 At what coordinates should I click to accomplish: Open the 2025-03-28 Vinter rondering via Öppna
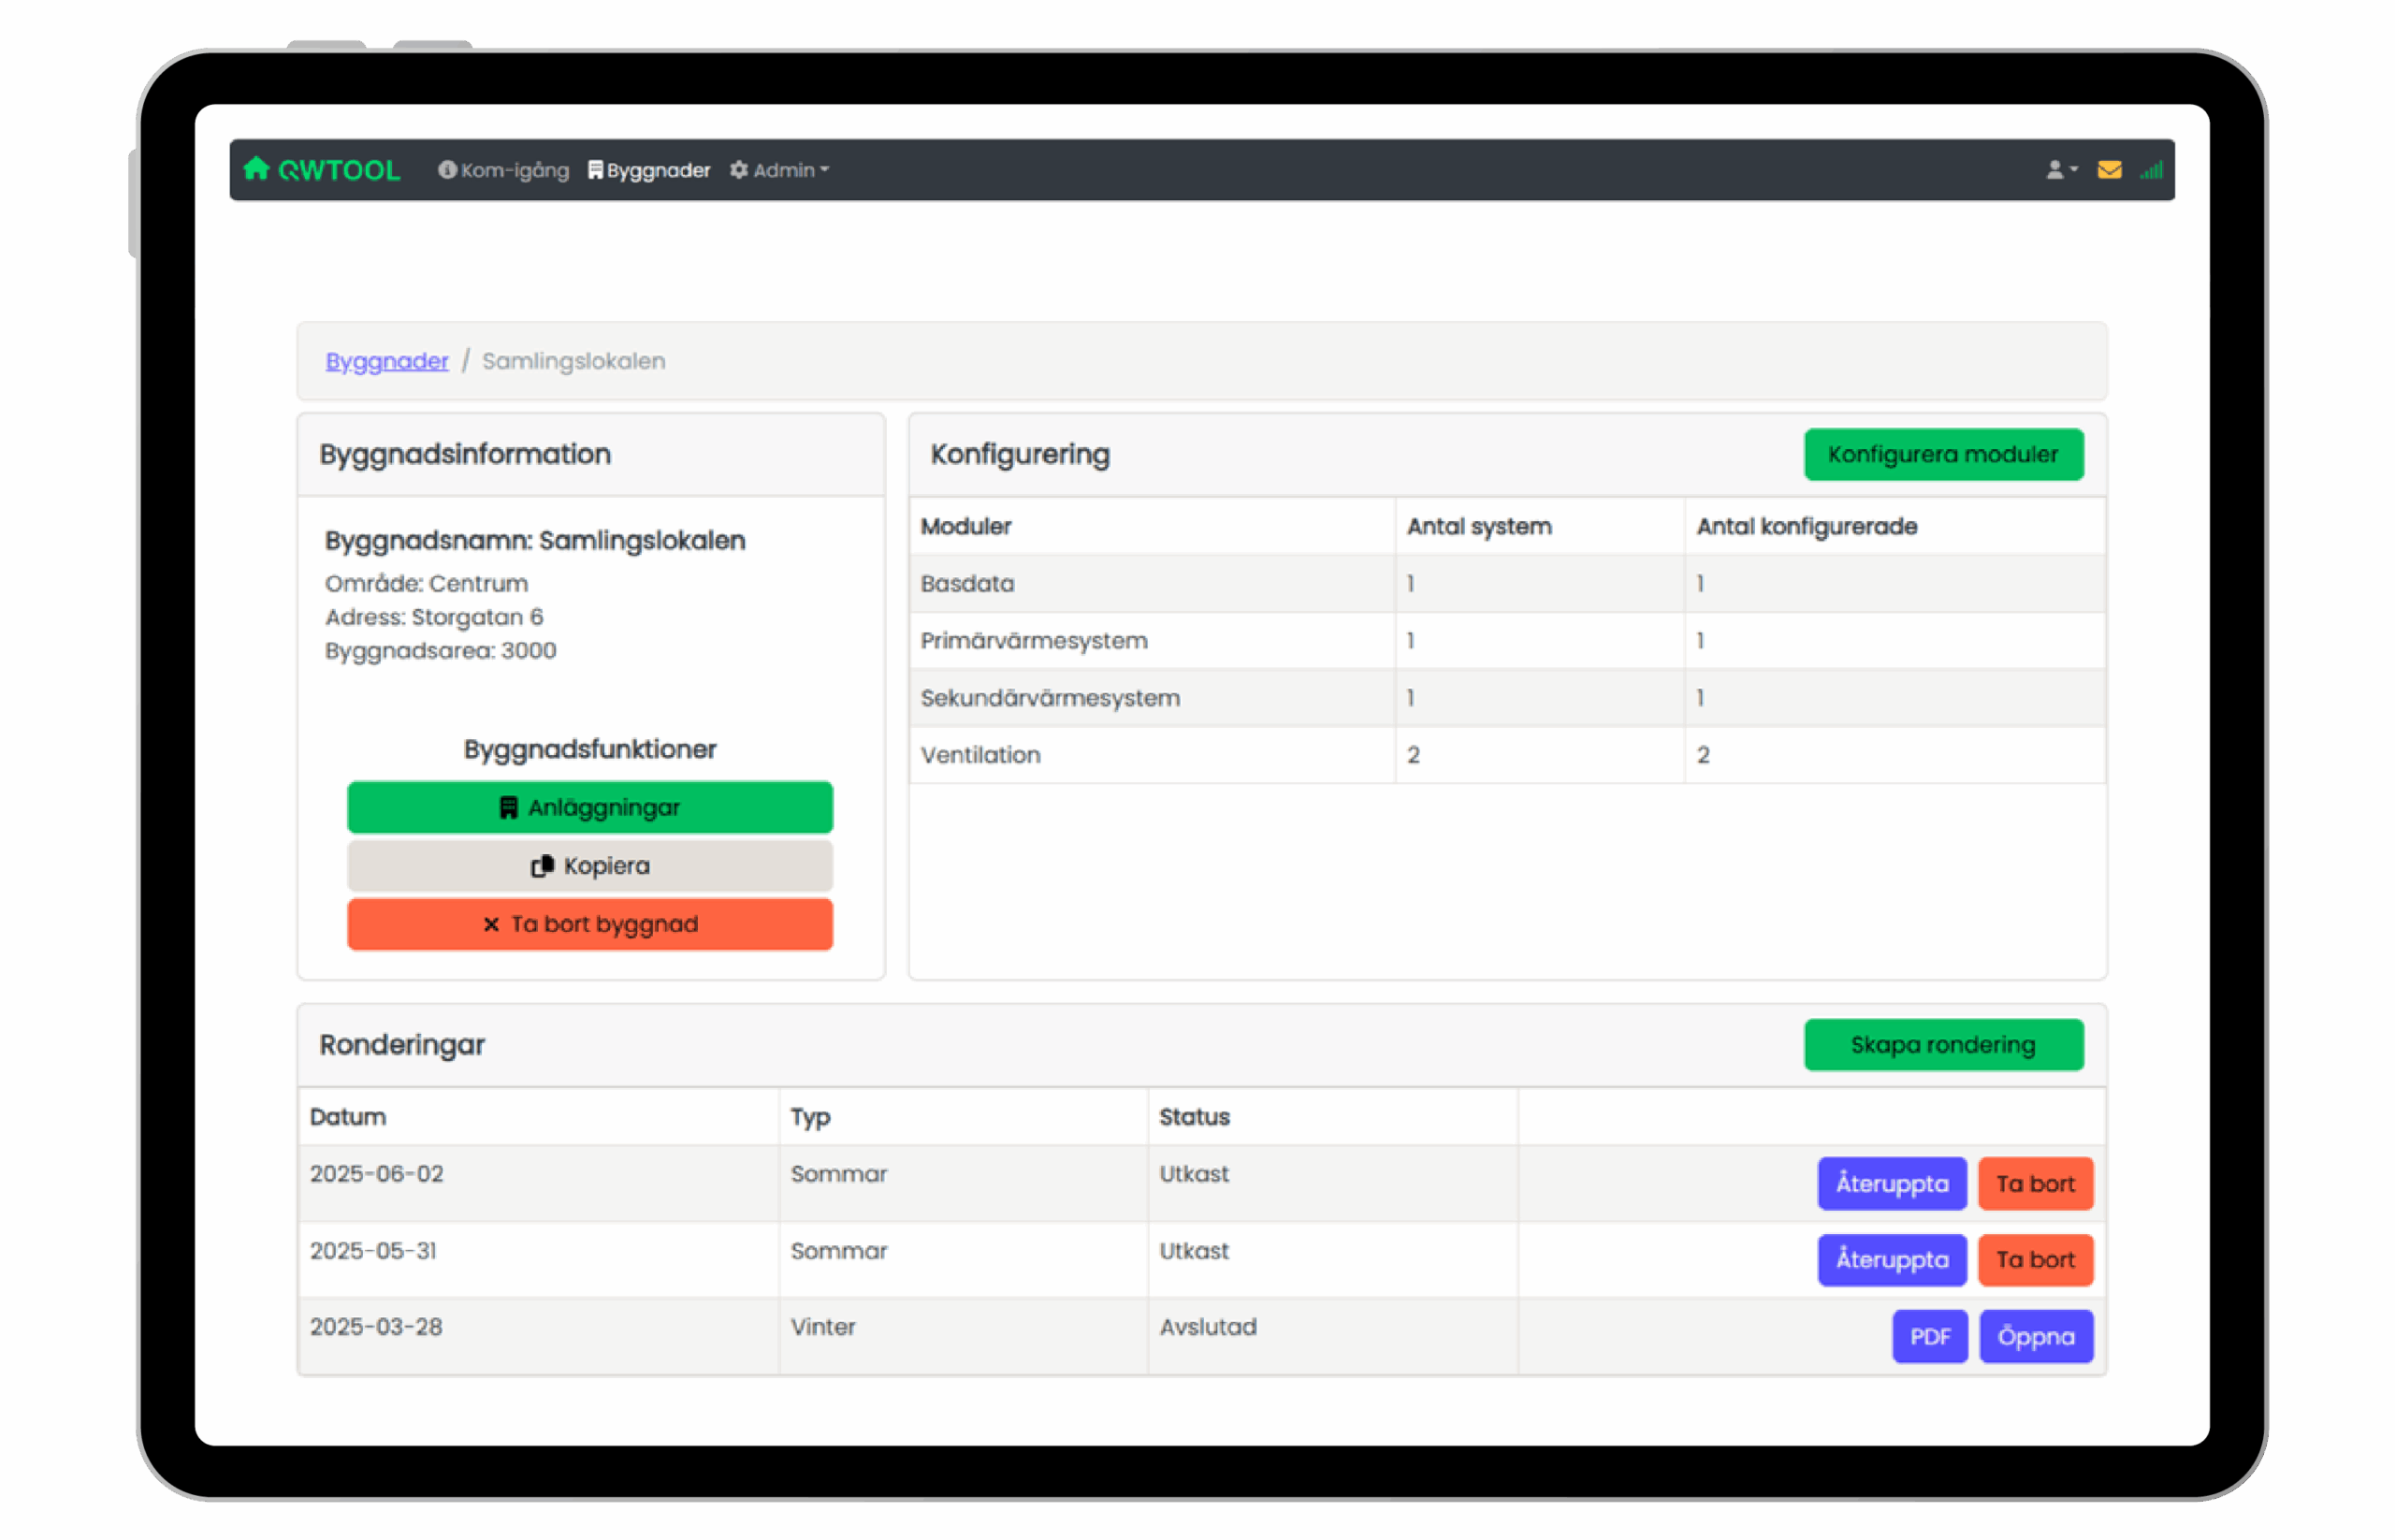point(2035,1337)
